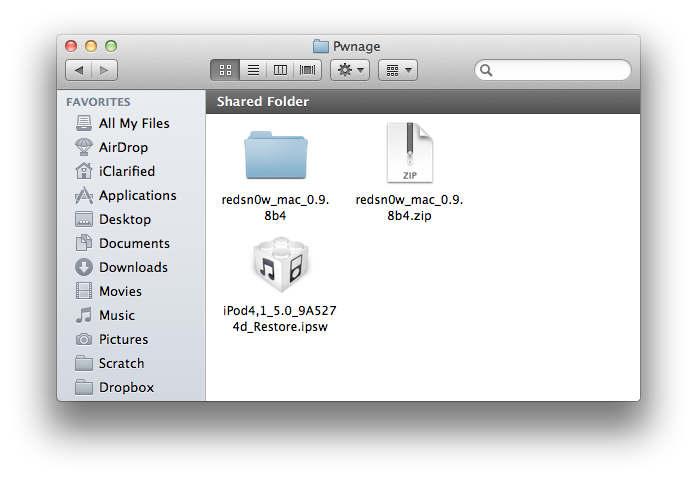Open the Dropbox sidebar folder

[126, 387]
